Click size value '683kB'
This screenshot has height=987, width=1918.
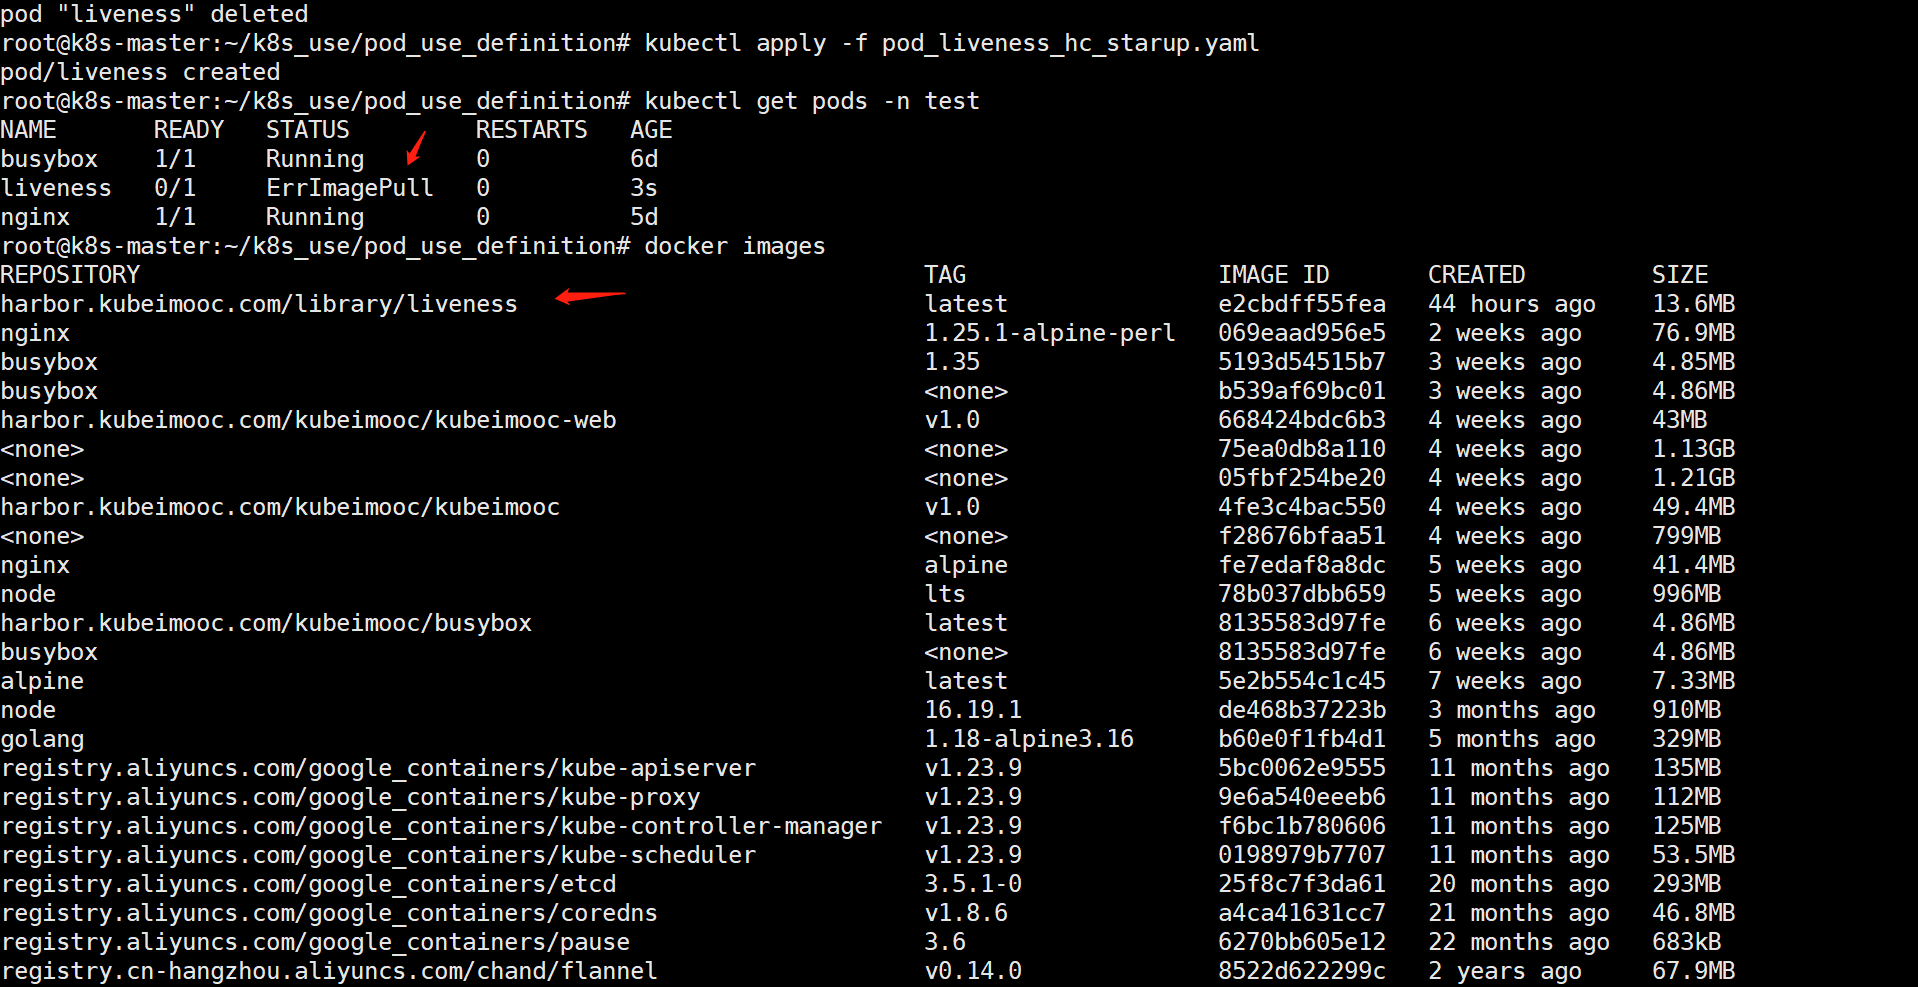1686,942
